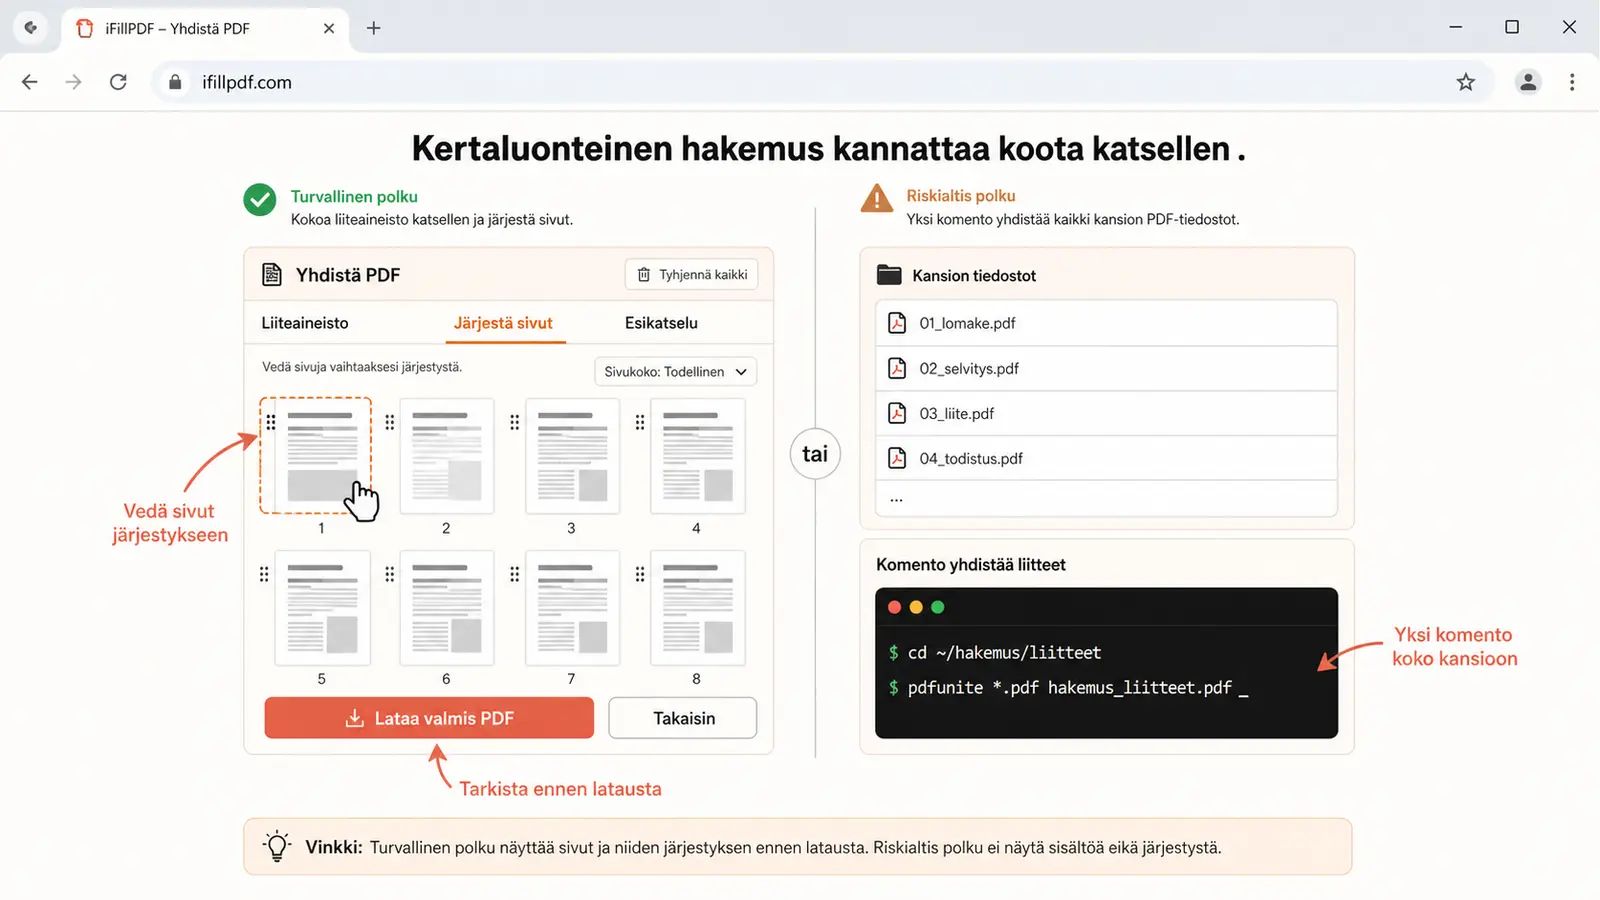This screenshot has width=1600, height=900.
Task: Click the site lock icon
Action: coord(175,82)
